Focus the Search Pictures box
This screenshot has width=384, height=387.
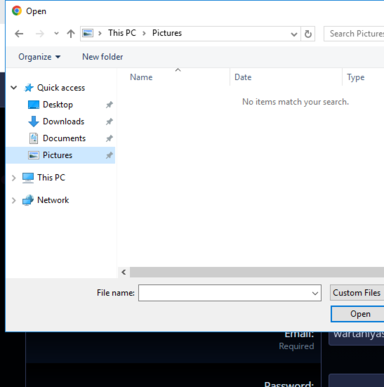point(354,34)
